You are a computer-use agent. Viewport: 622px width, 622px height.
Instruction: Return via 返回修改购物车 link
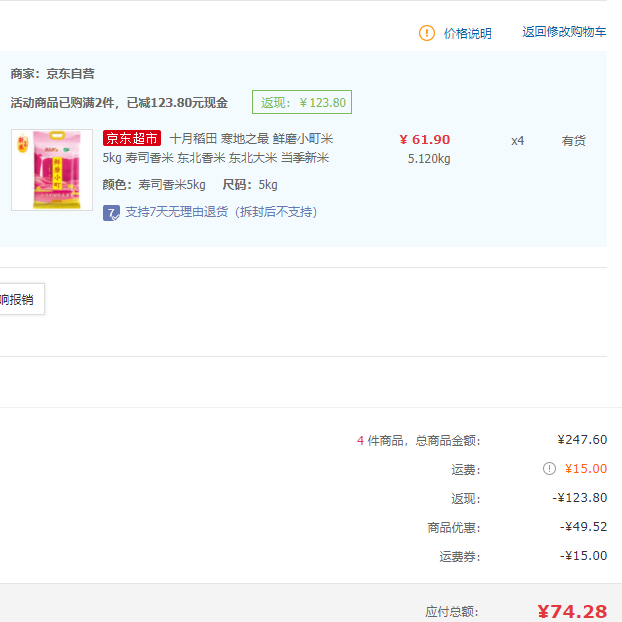click(x=564, y=32)
